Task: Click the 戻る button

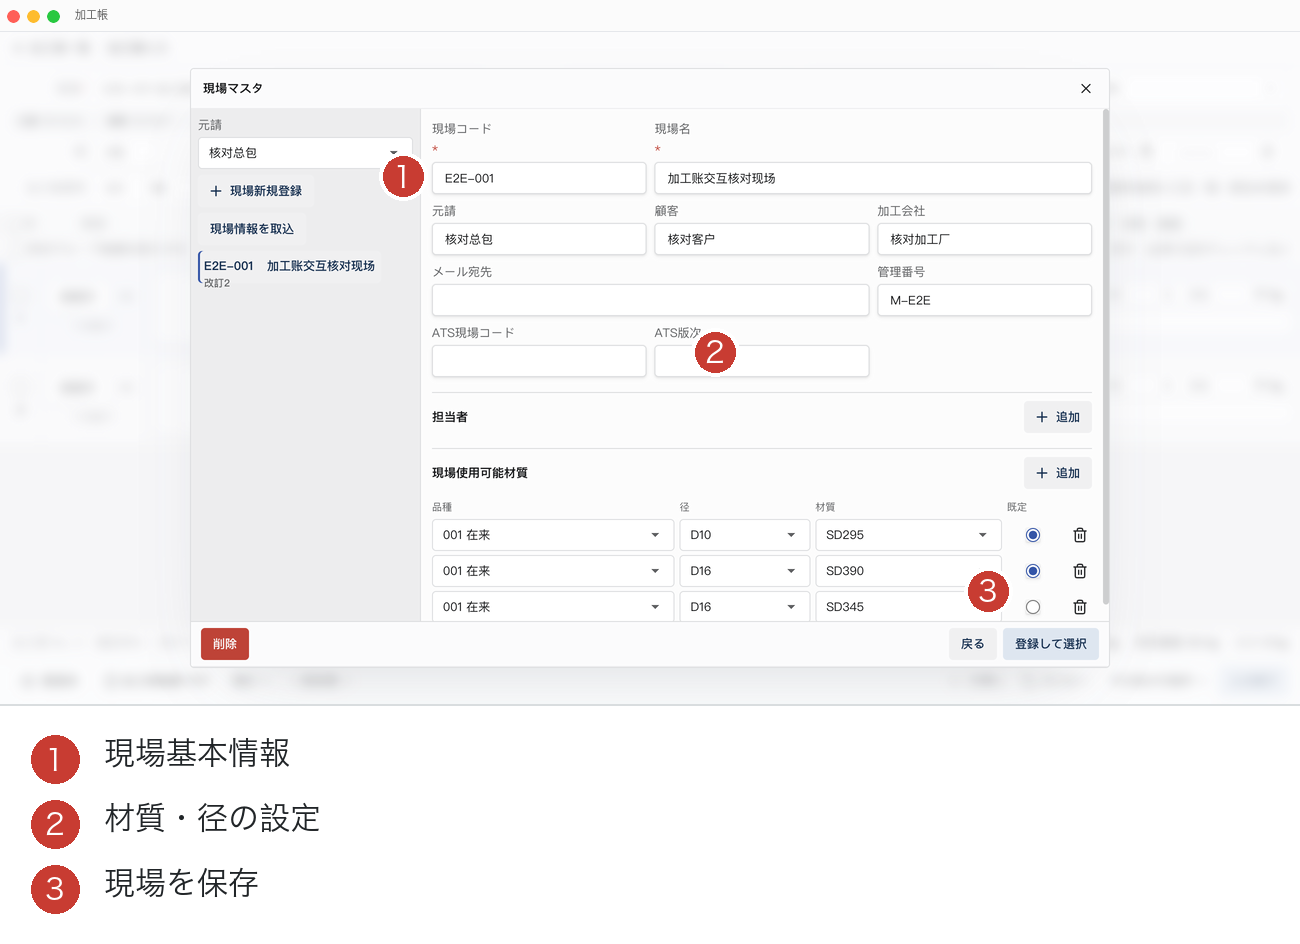Action: (x=973, y=644)
